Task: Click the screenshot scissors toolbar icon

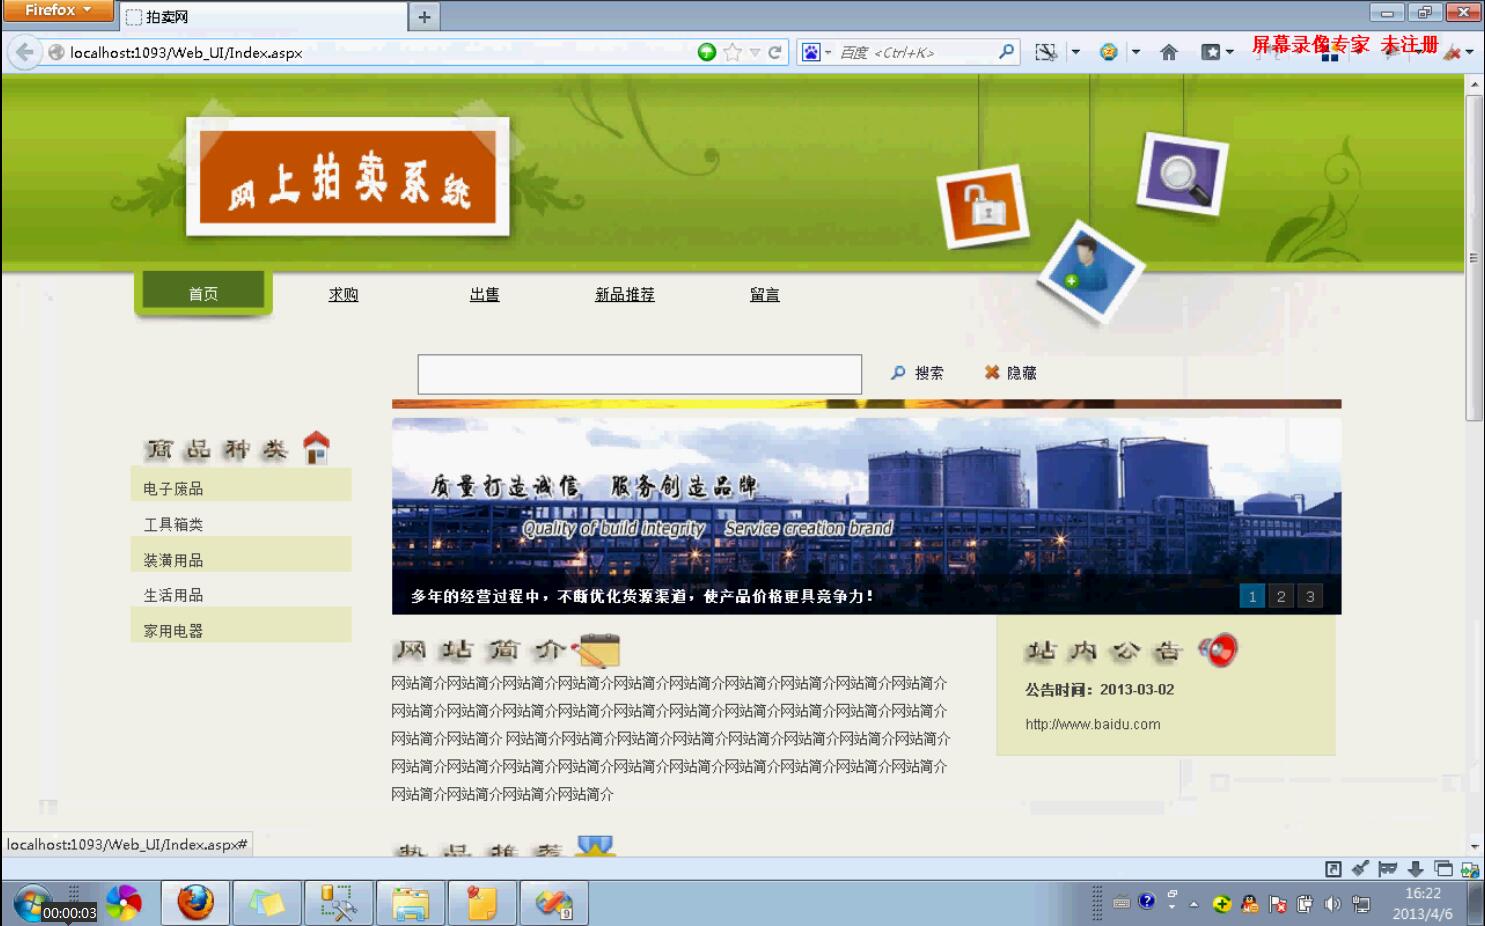Action: point(1046,52)
